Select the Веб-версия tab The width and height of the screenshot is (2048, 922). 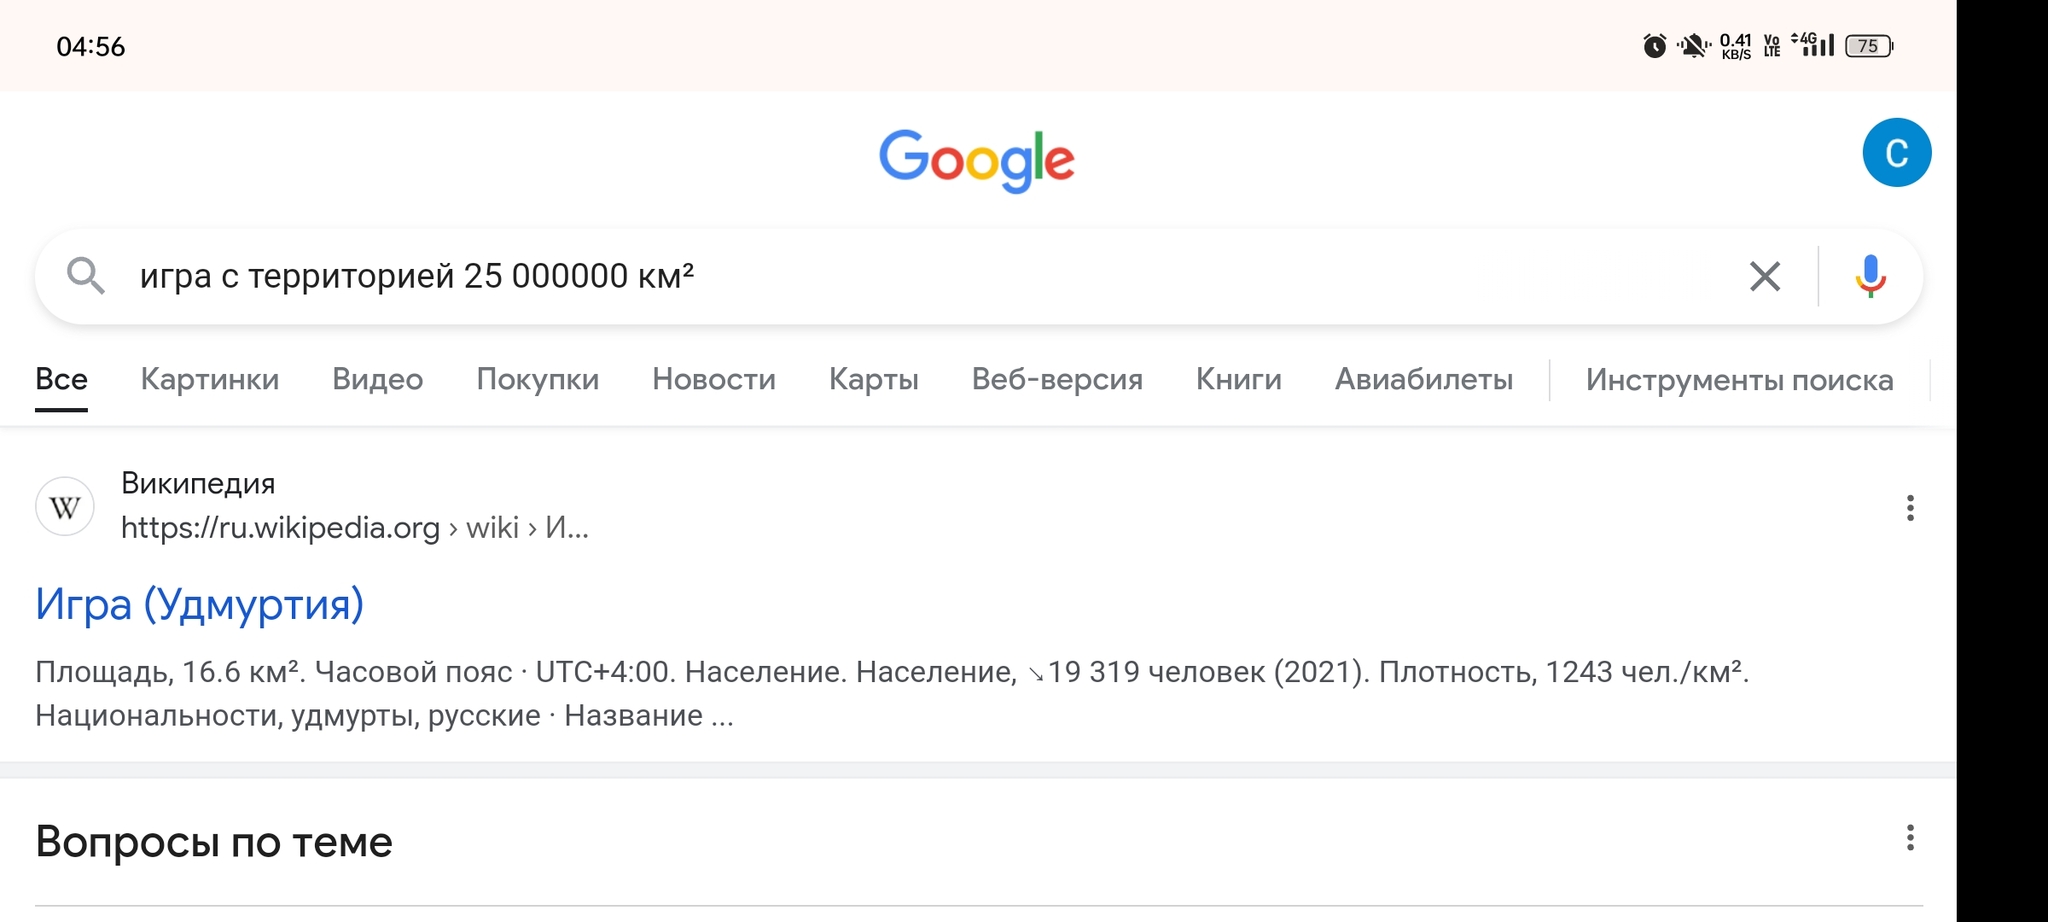tap(1057, 379)
